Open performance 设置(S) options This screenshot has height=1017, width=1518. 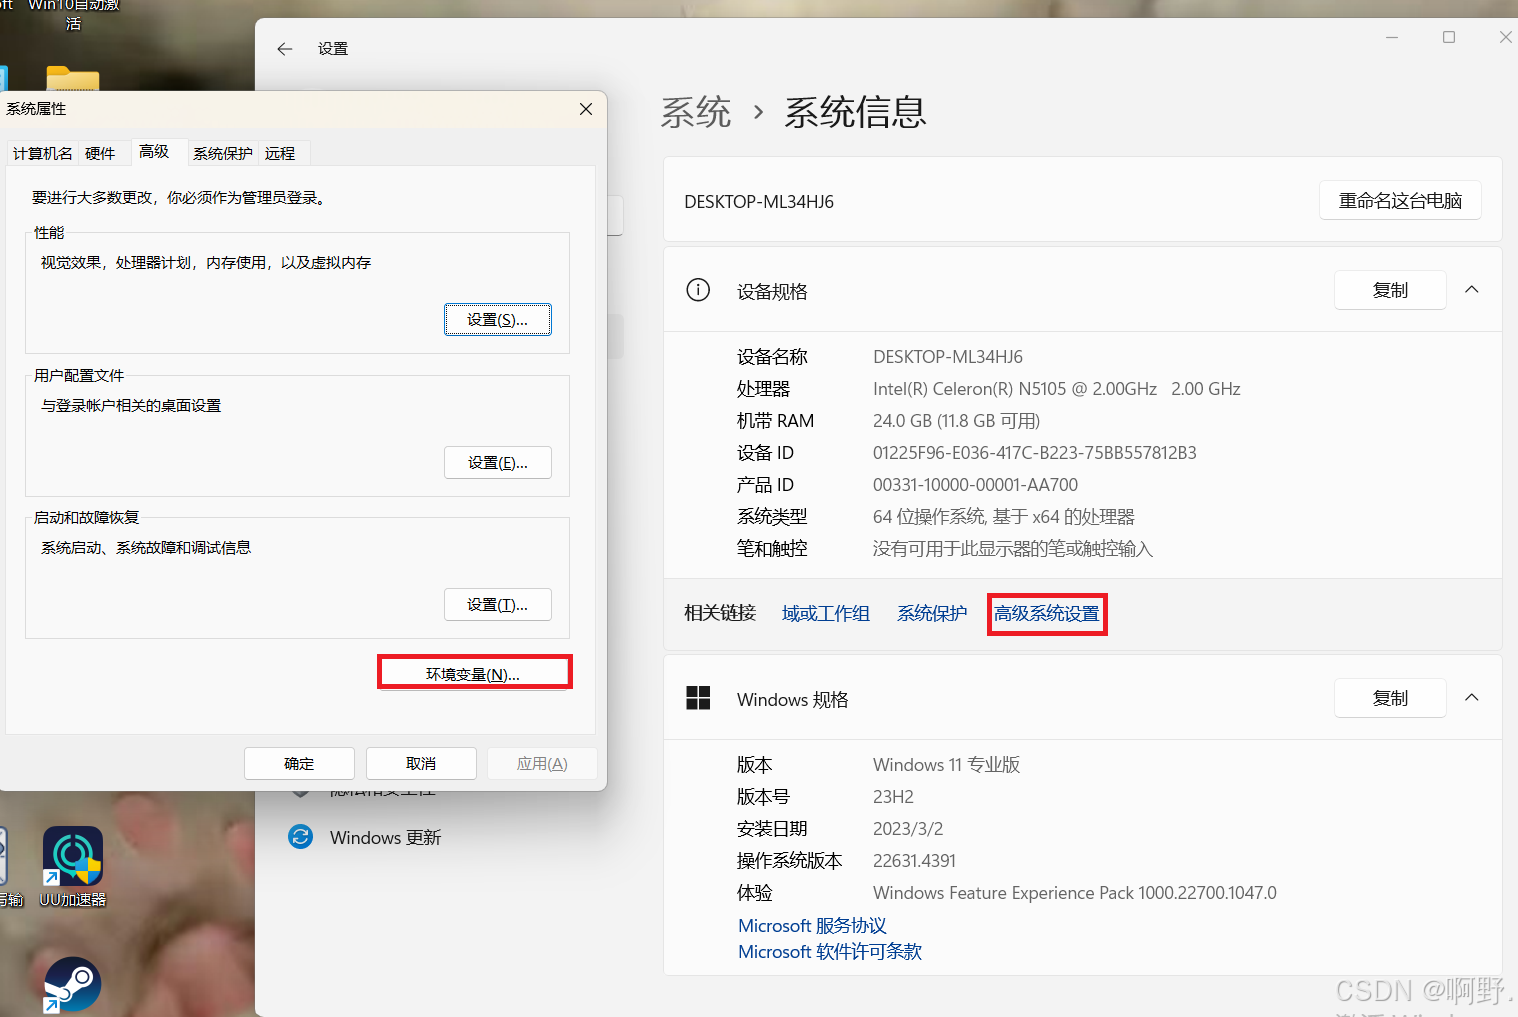(497, 319)
